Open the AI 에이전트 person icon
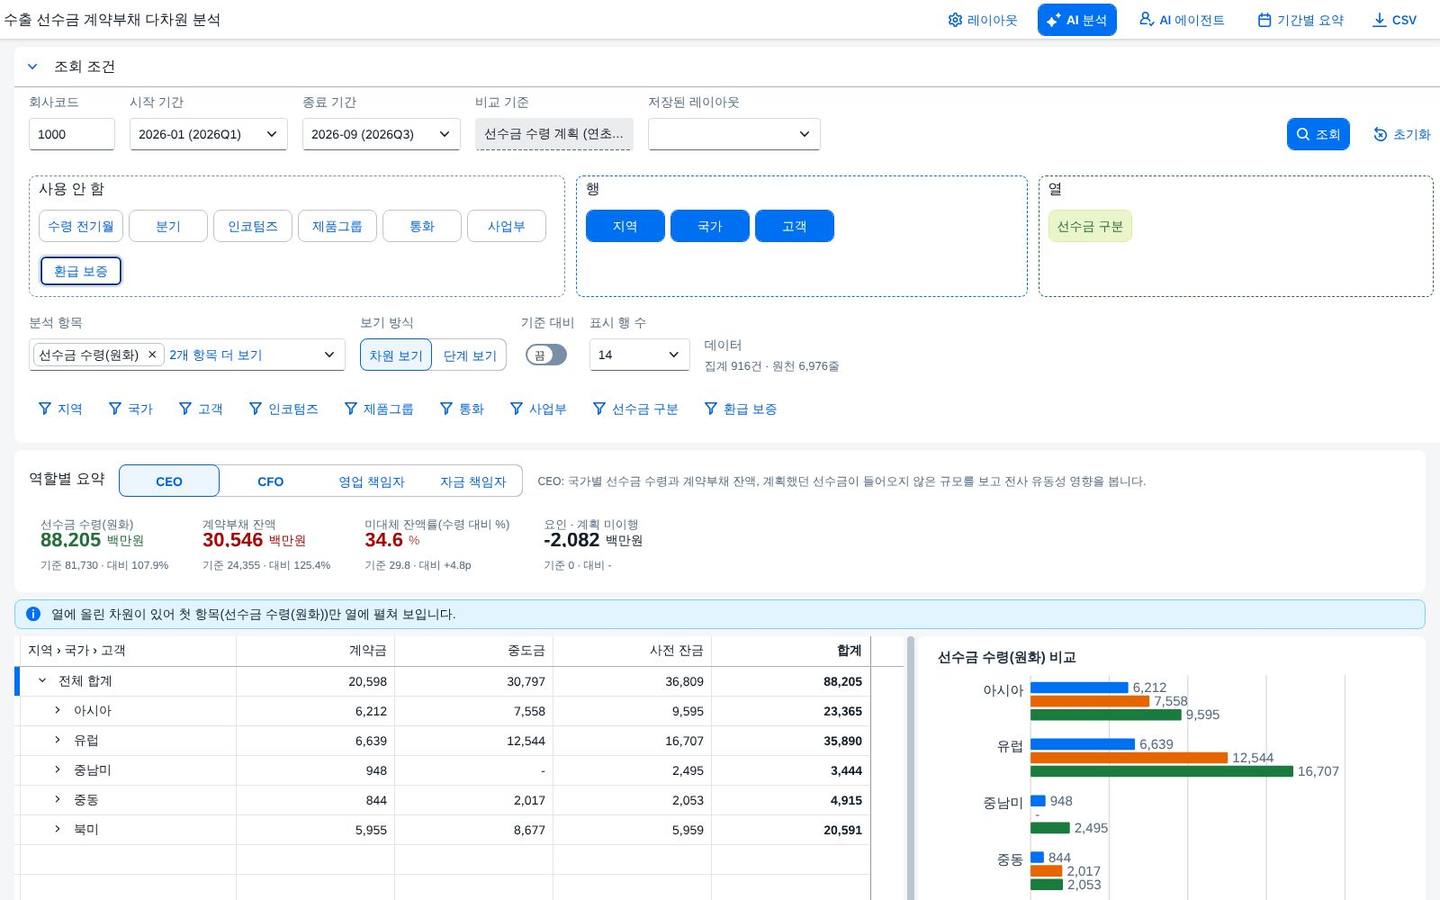Image resolution: width=1440 pixels, height=900 pixels. 1147,20
